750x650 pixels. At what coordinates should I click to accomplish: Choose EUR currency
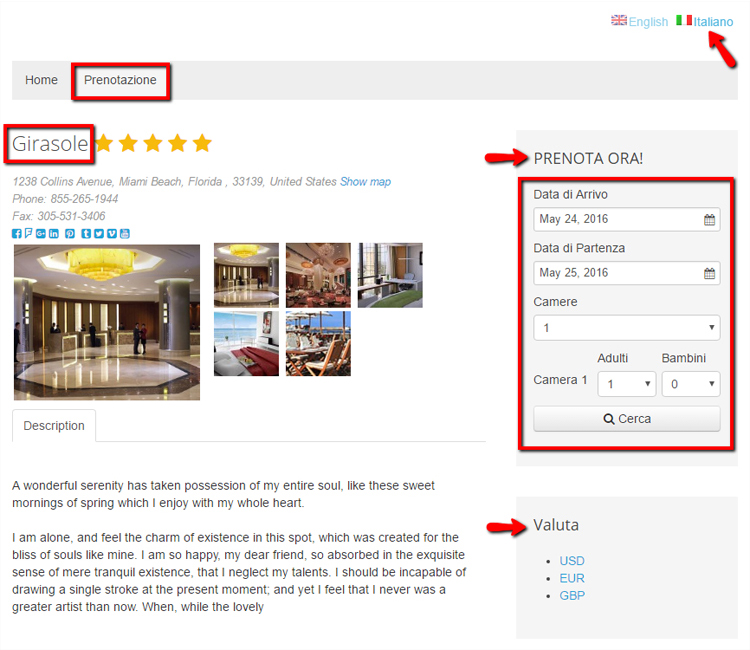572,578
